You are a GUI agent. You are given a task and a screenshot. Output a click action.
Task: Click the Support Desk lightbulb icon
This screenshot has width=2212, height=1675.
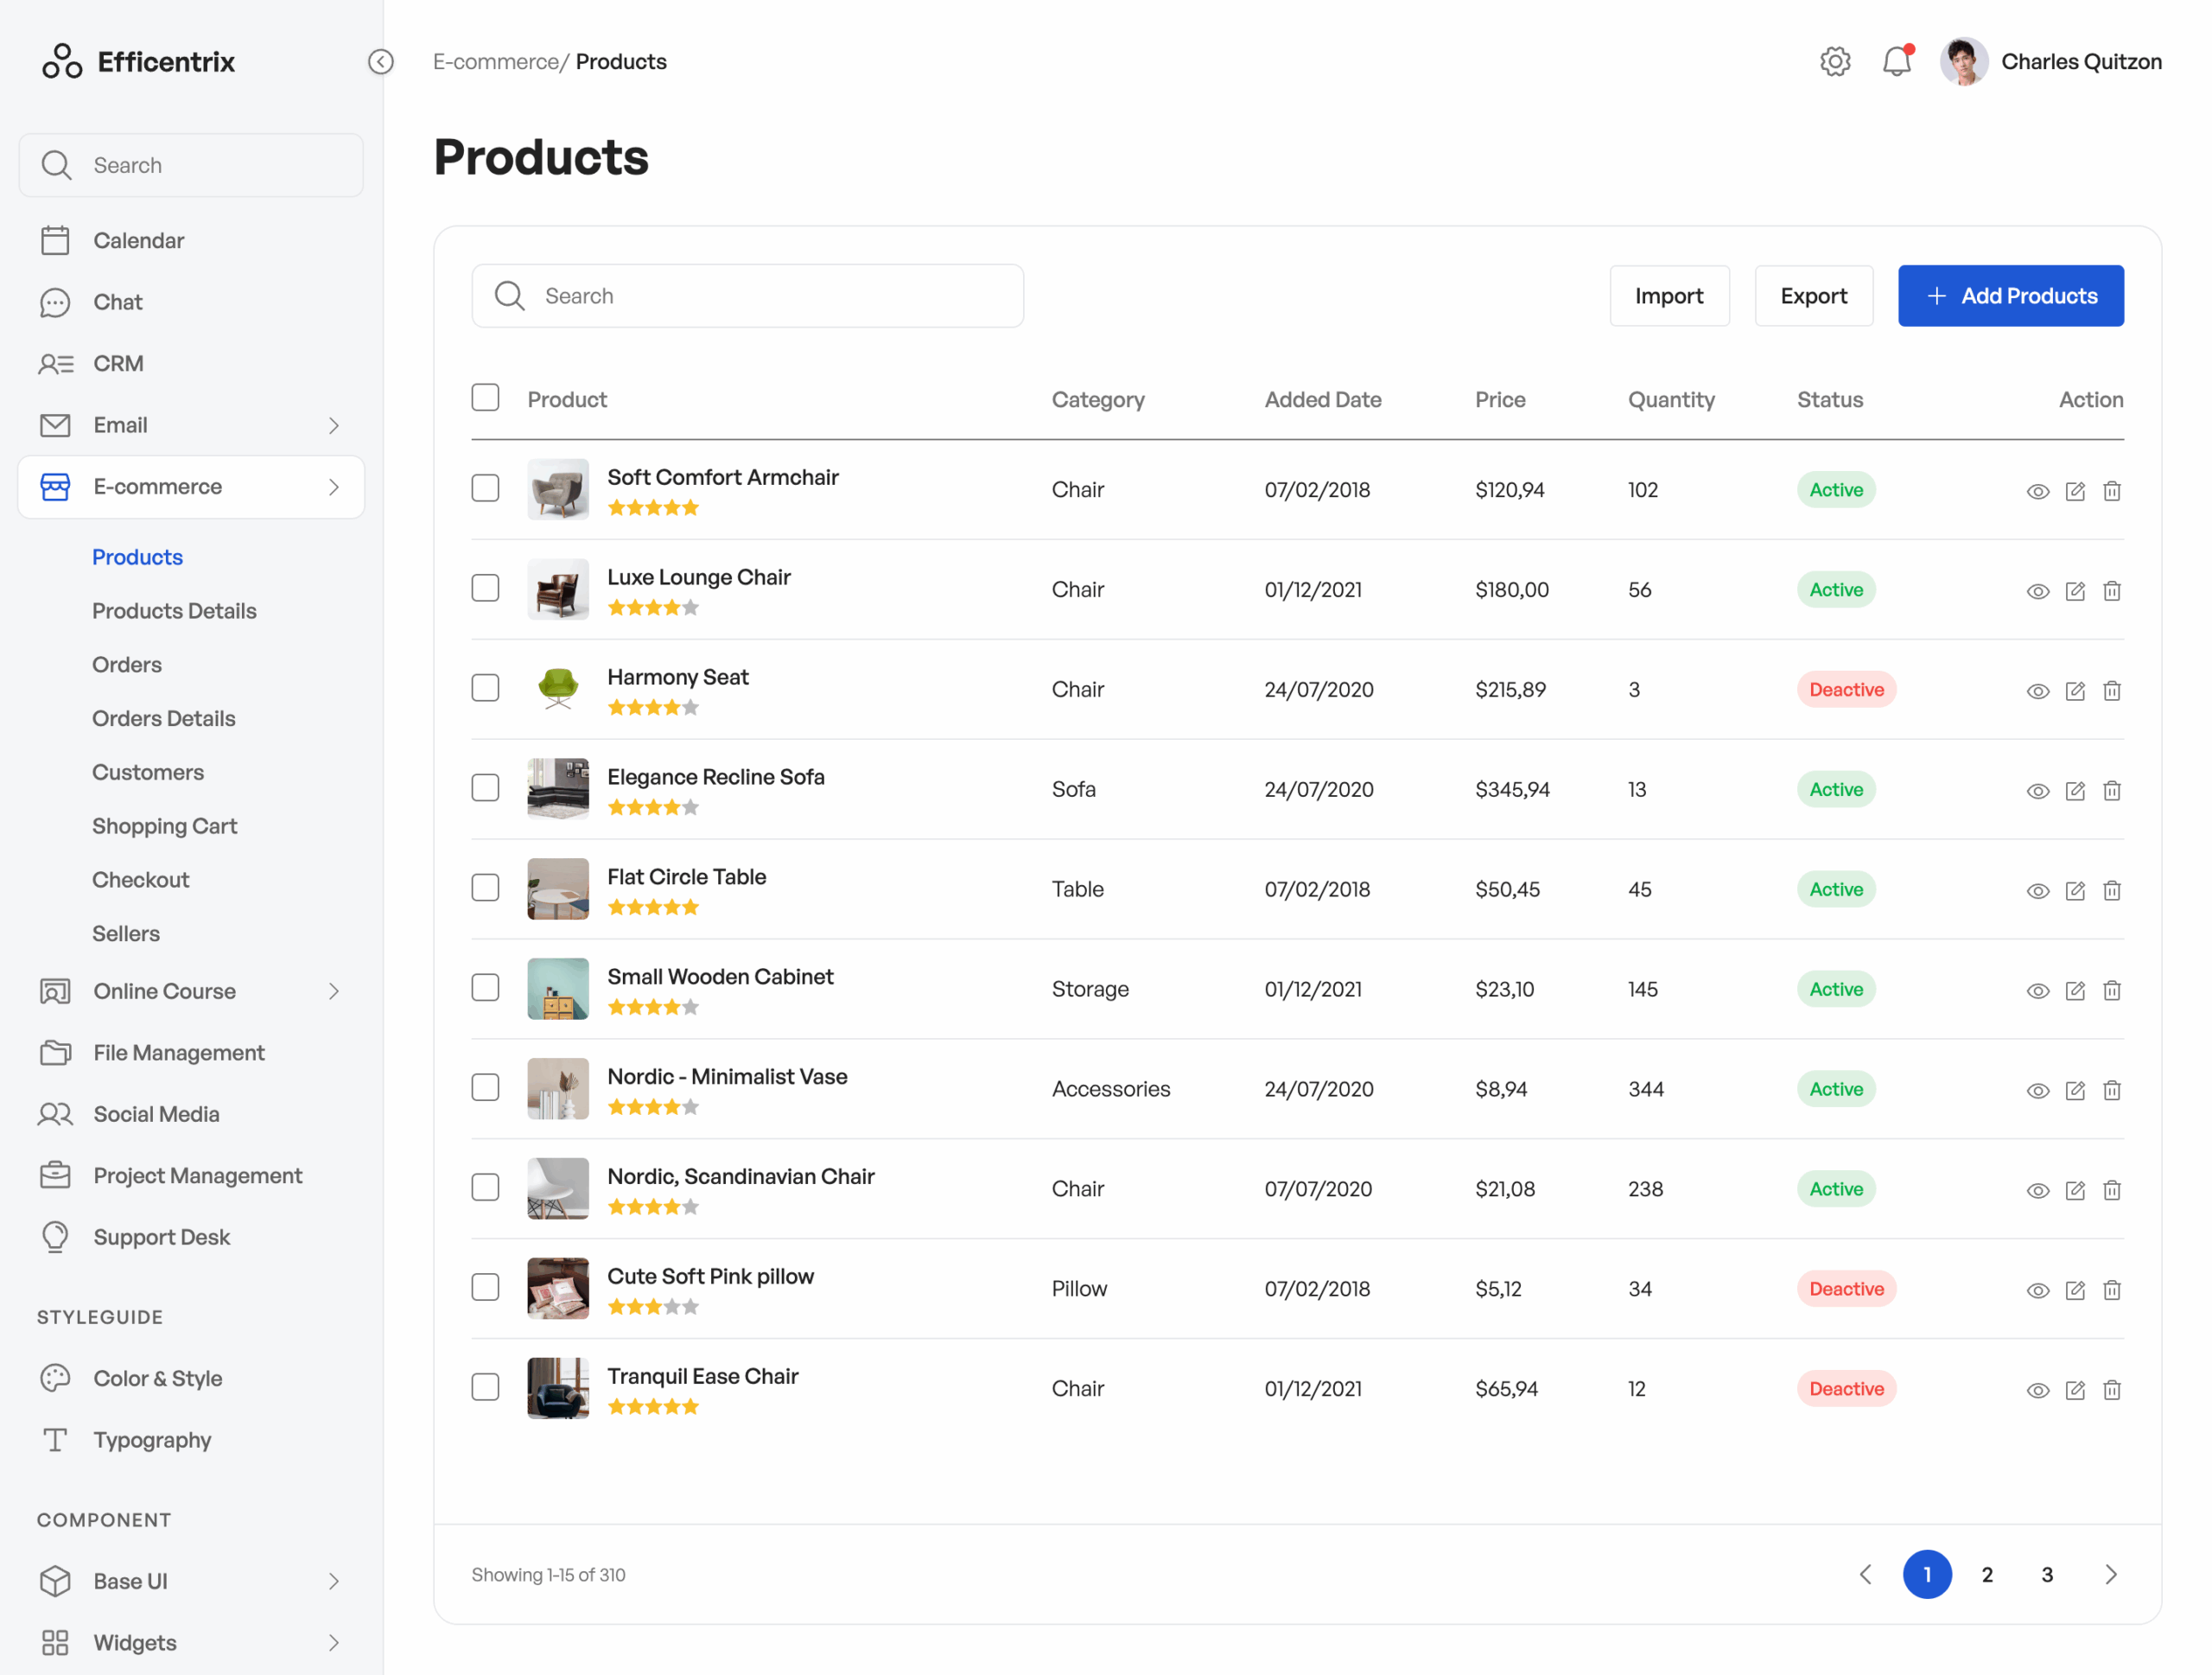(55, 1236)
